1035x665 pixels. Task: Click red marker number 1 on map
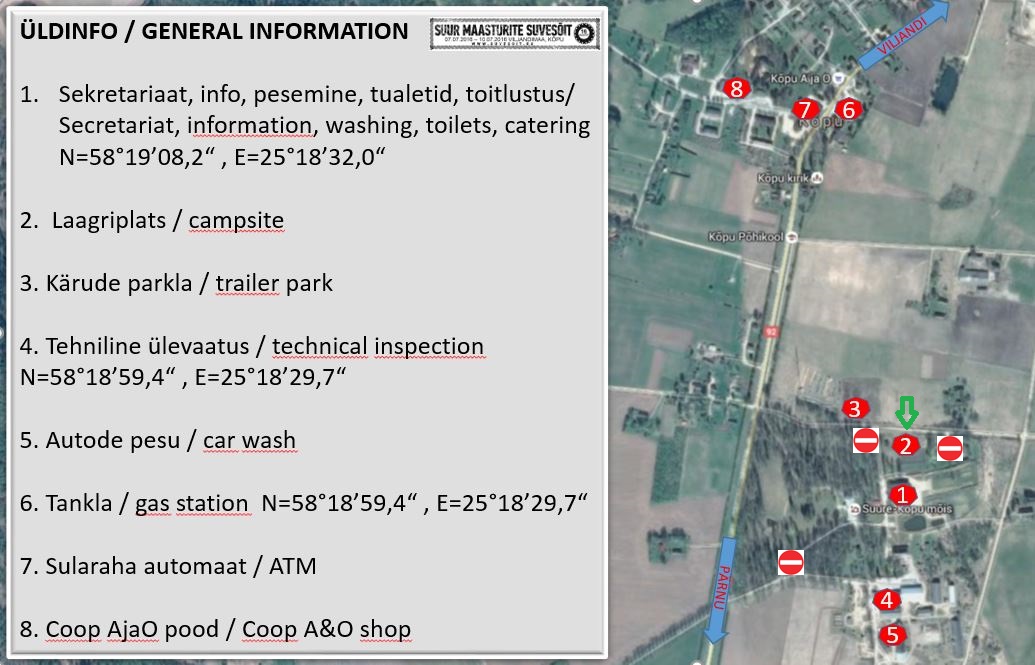(902, 494)
